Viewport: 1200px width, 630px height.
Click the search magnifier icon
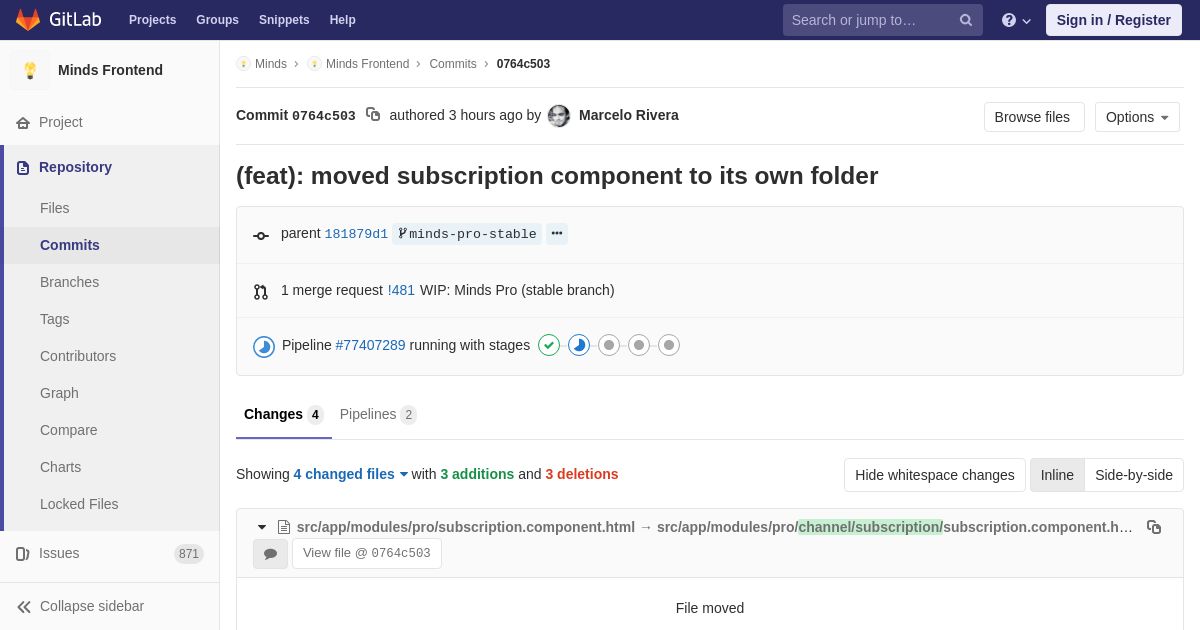[x=966, y=20]
